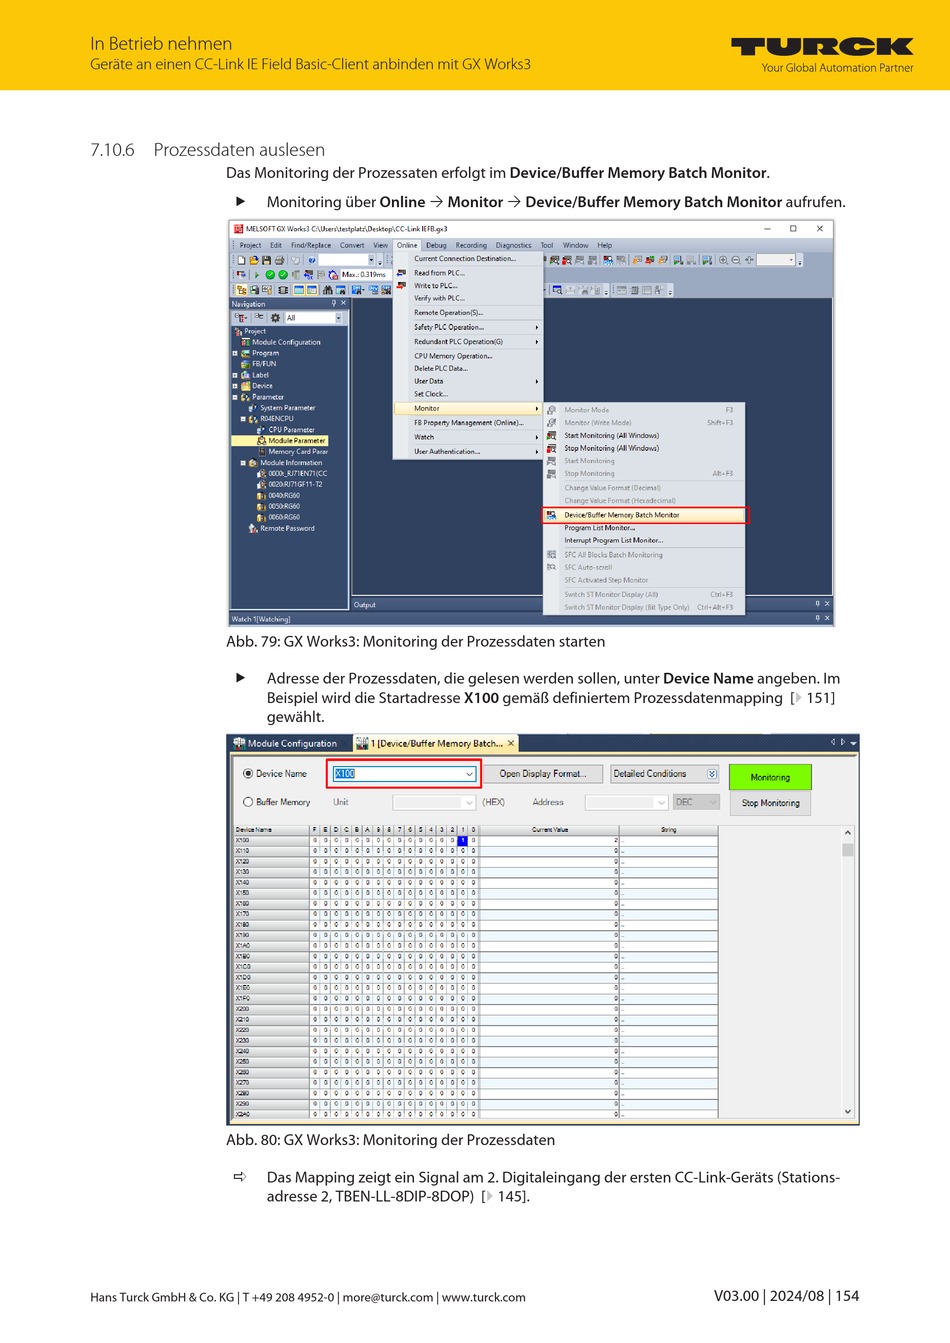Click the Output panel pin icon
Image resolution: width=950 pixels, height=1343 pixels.
click(x=817, y=604)
